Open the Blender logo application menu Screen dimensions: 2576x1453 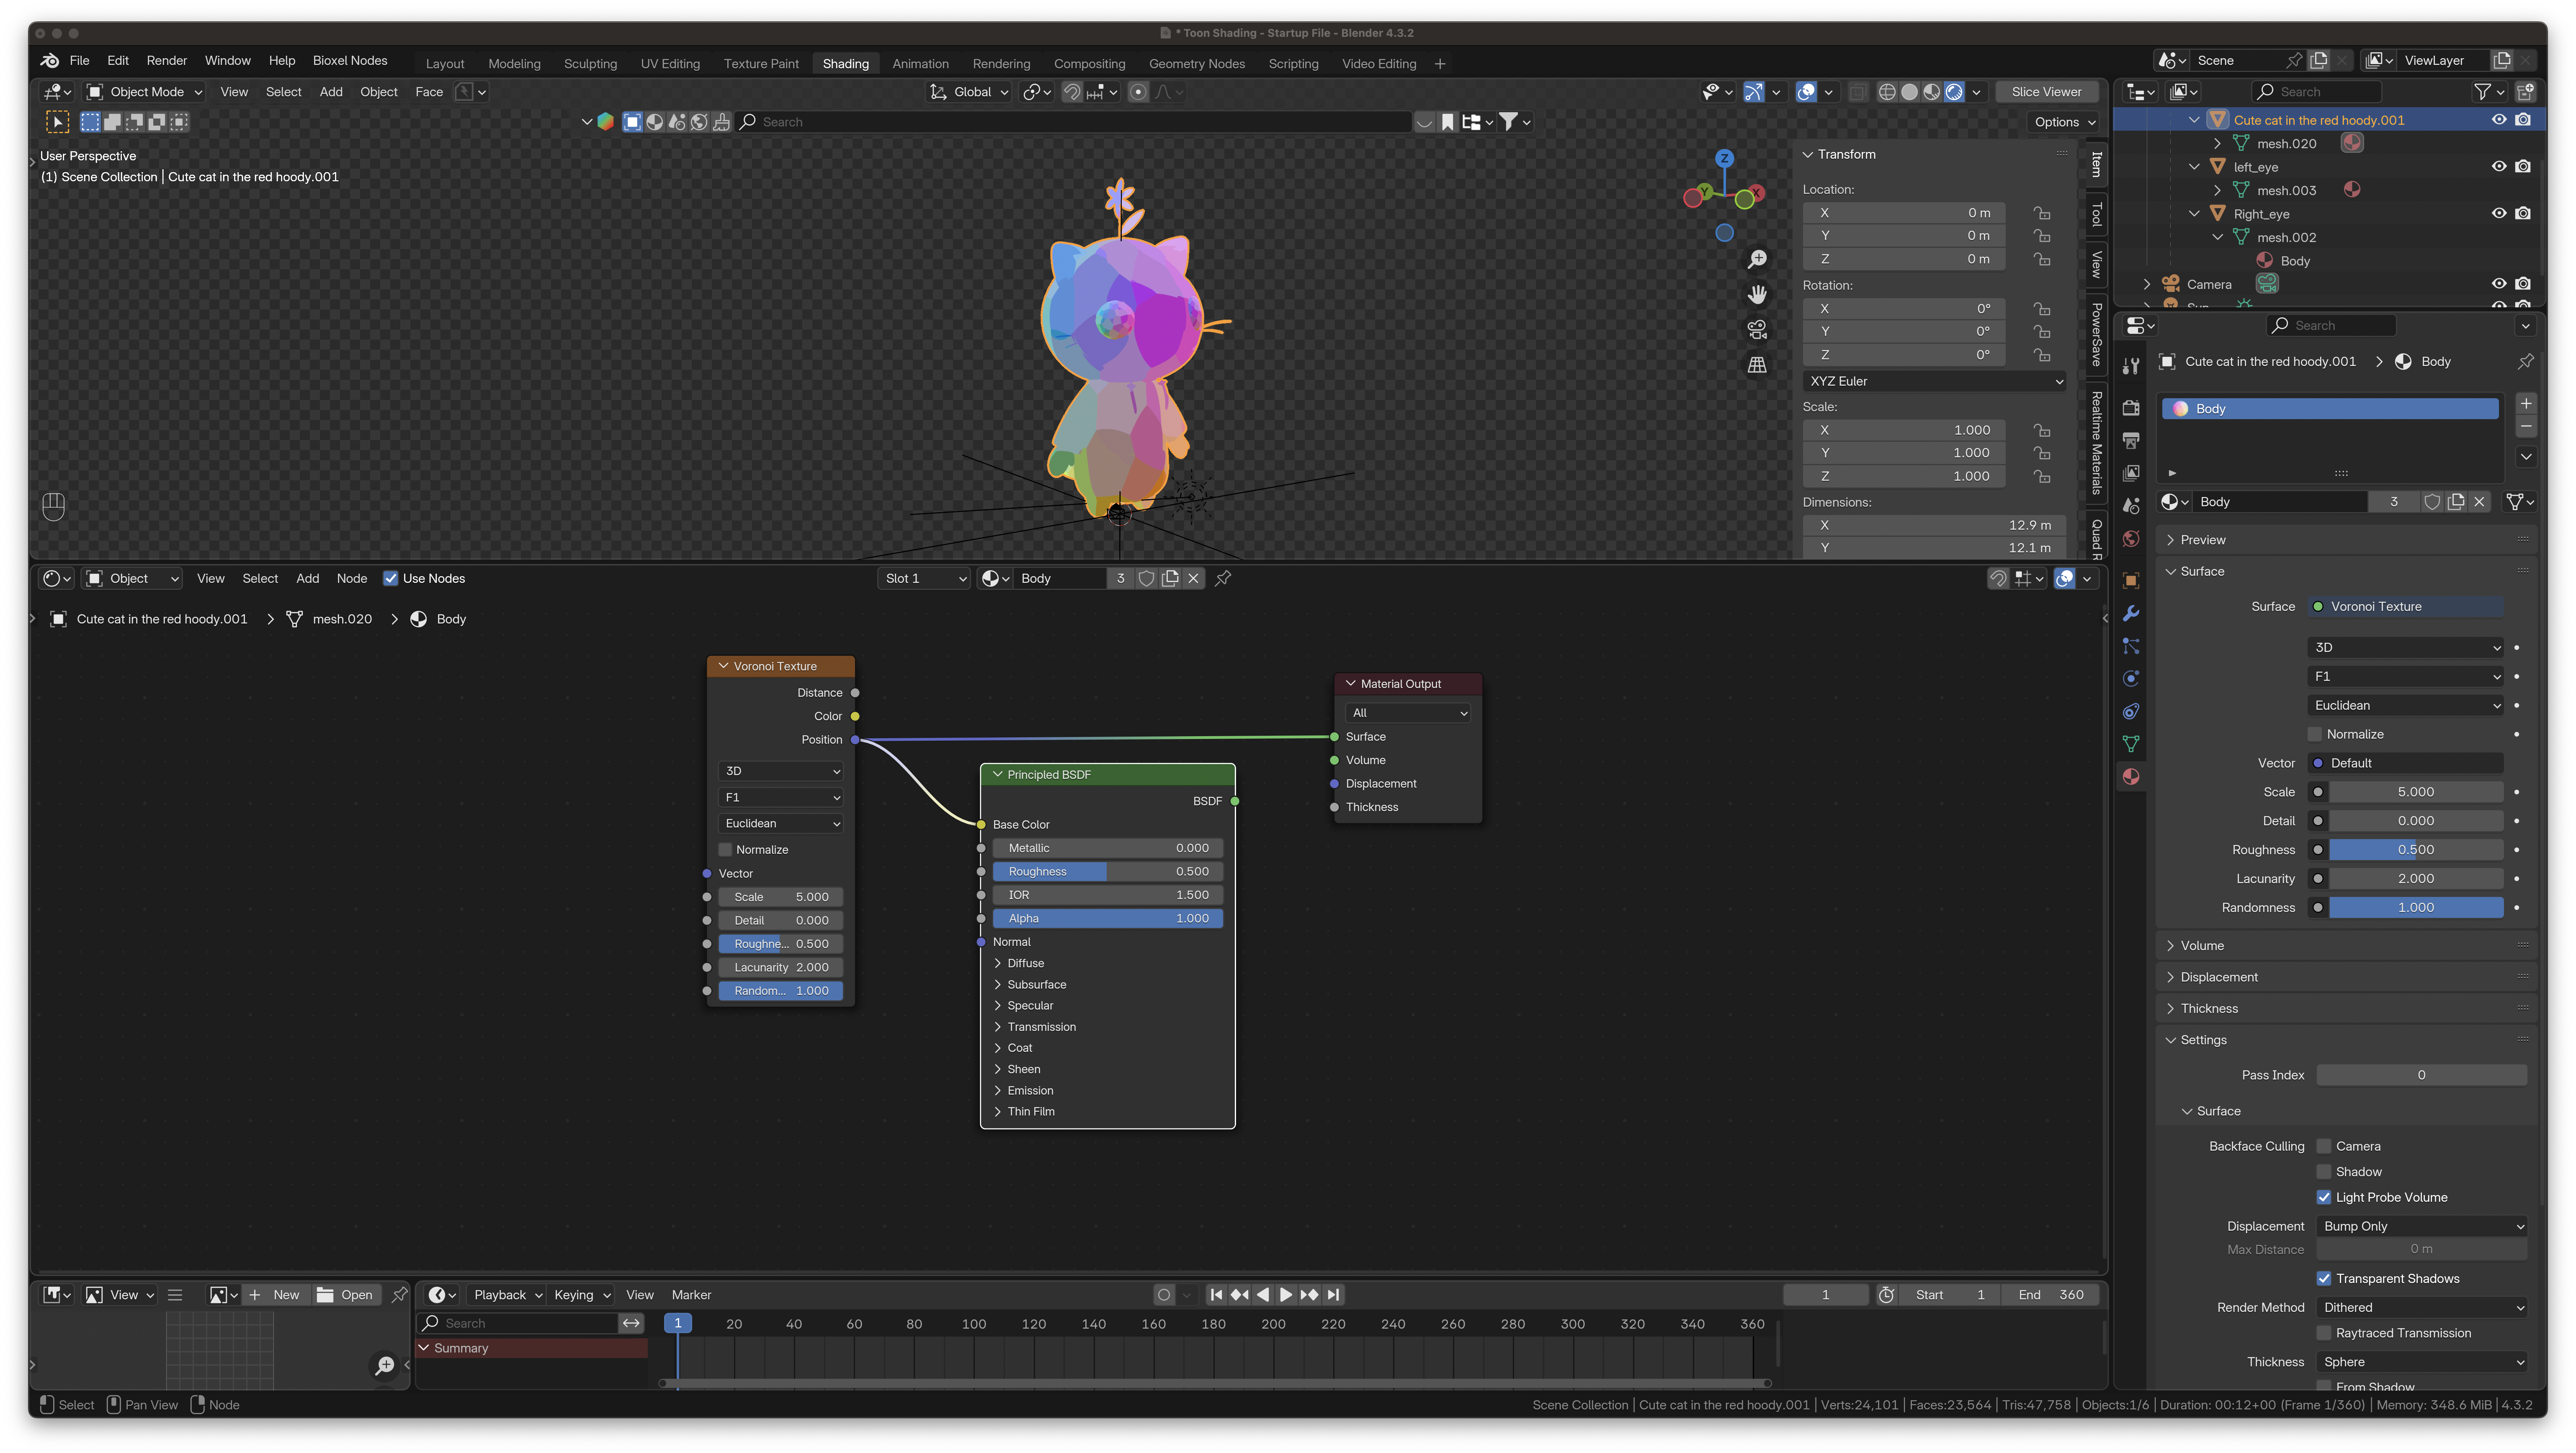(x=49, y=61)
